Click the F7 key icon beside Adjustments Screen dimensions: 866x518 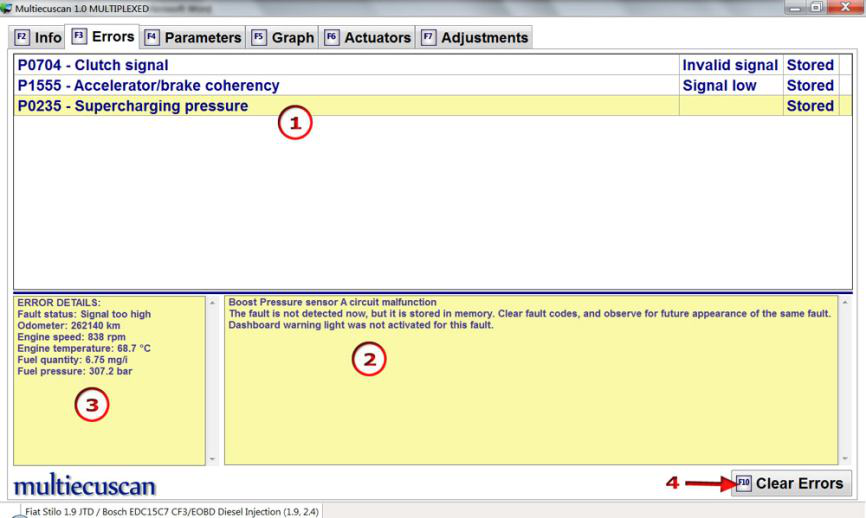428,38
